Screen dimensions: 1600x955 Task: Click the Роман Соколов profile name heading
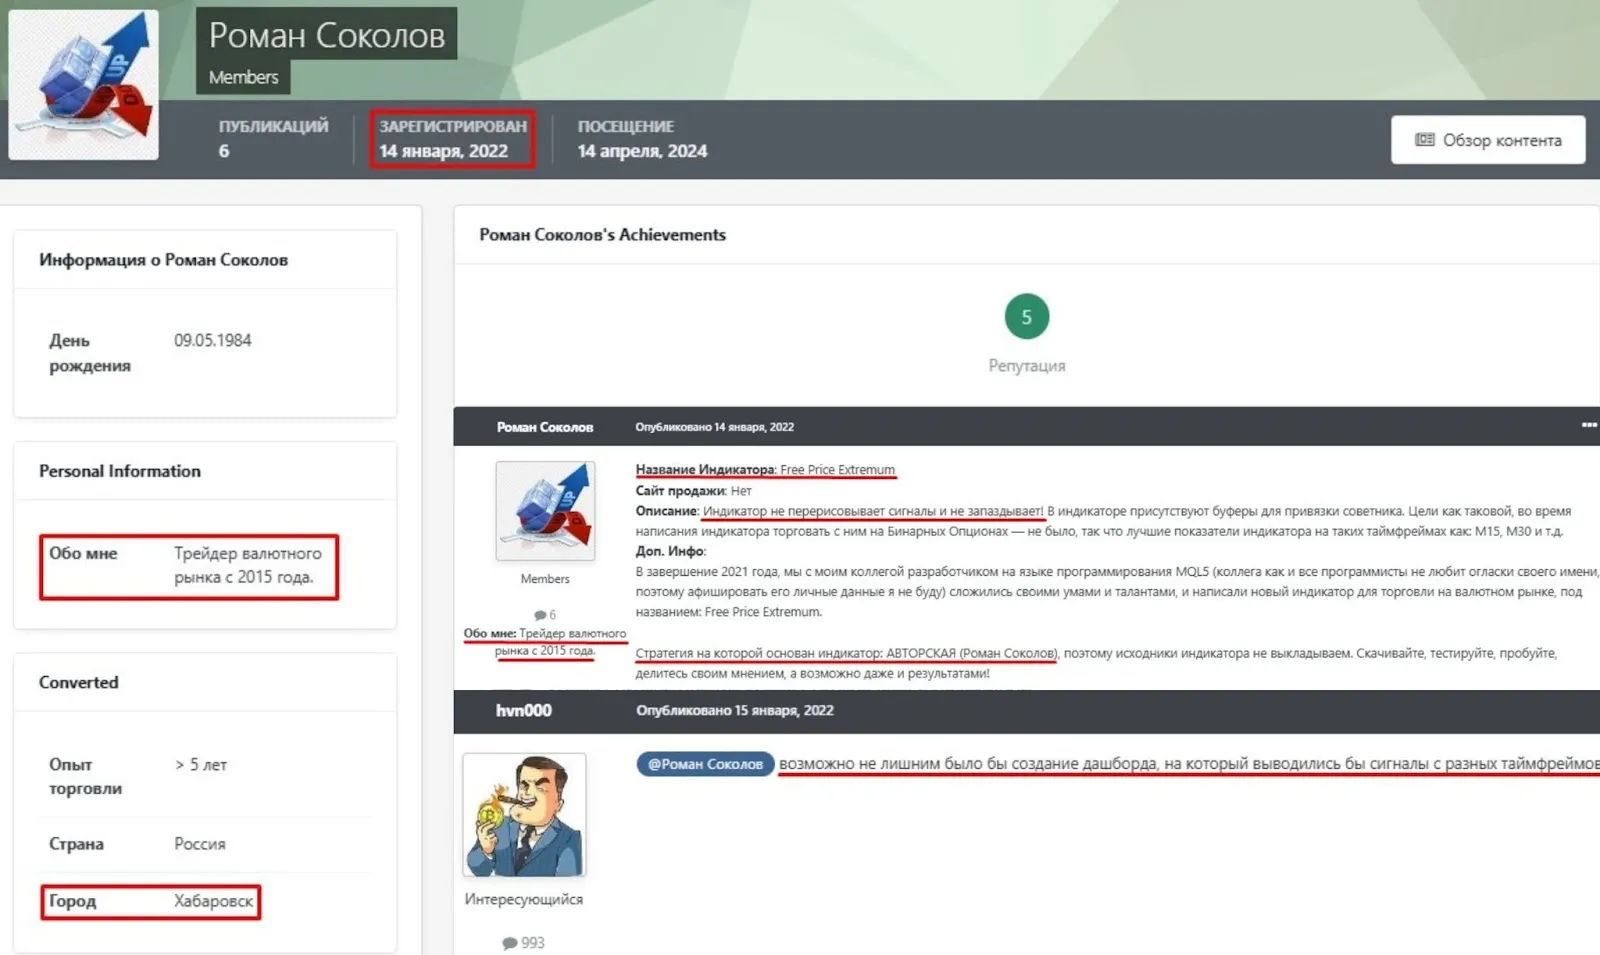(x=326, y=34)
